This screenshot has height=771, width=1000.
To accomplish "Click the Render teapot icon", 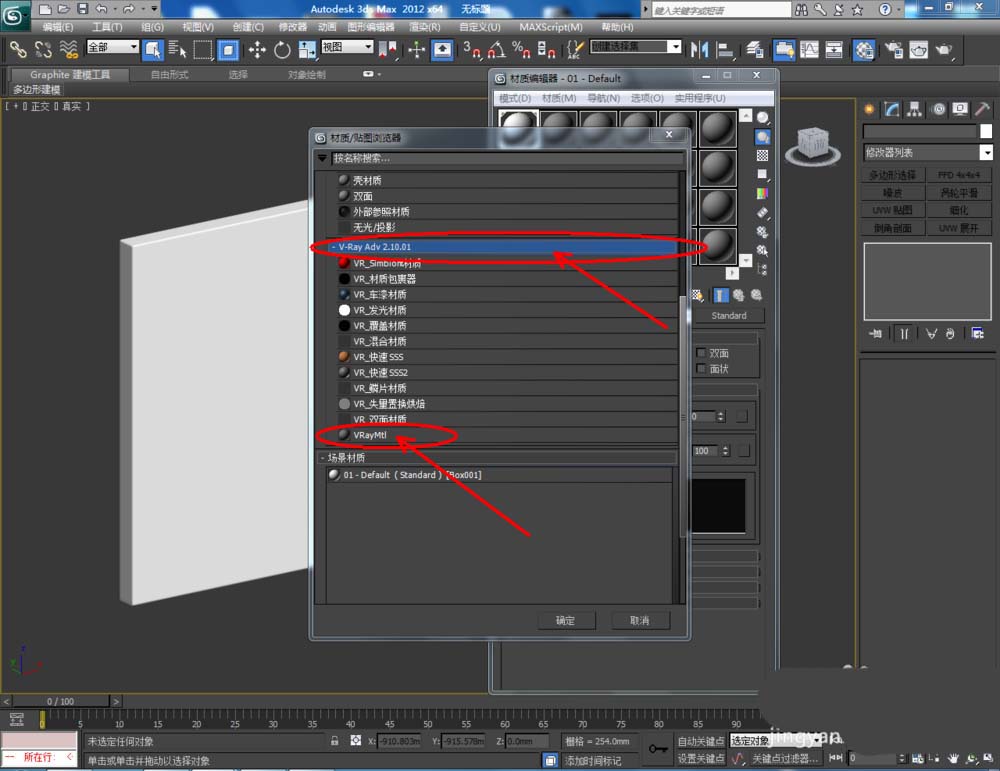I will tap(943, 50).
